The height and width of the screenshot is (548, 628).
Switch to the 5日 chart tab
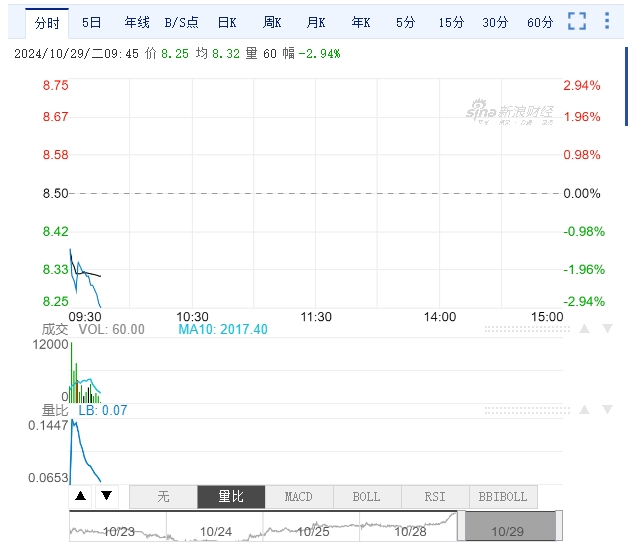[91, 22]
